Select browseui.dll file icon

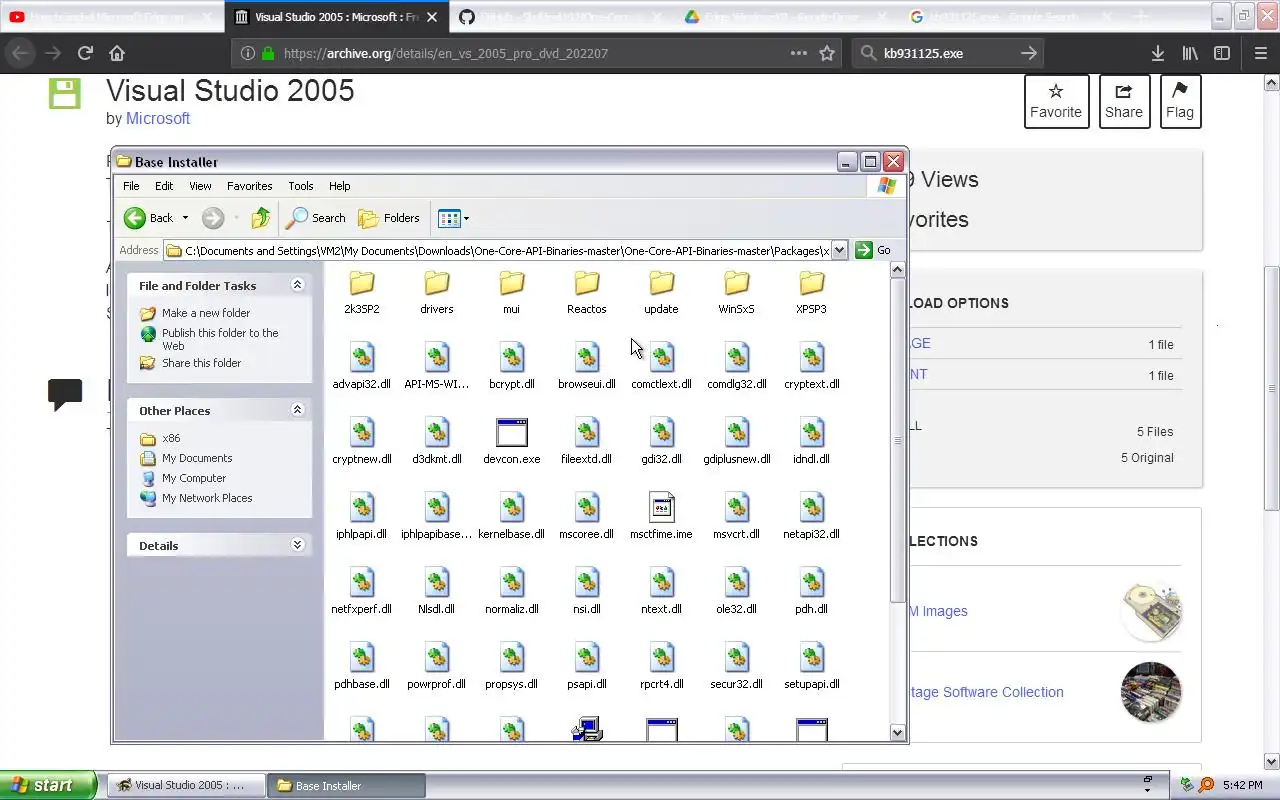point(586,358)
